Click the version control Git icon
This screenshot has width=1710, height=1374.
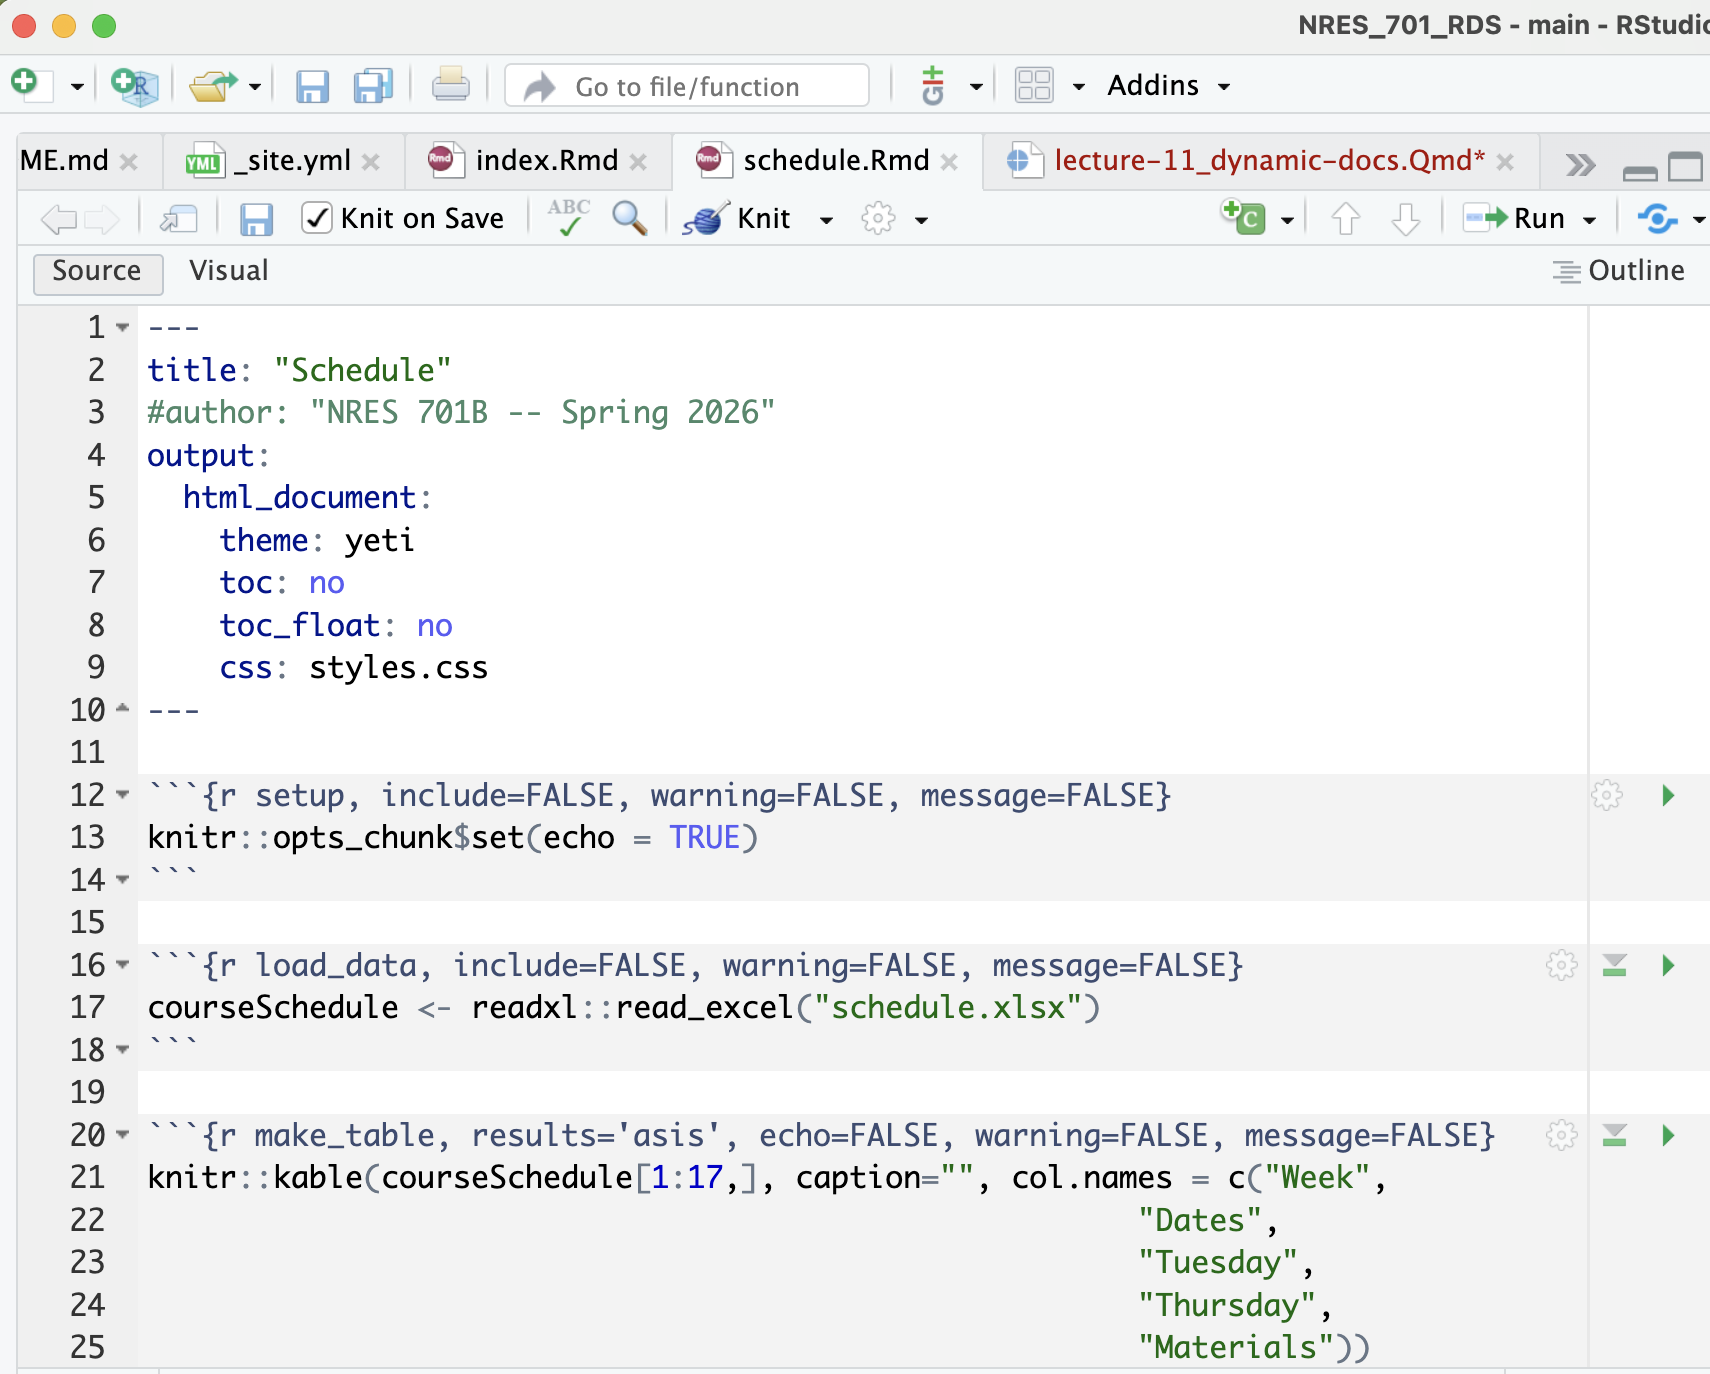tap(933, 85)
